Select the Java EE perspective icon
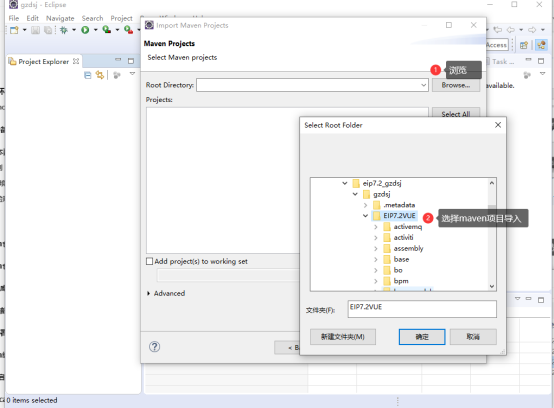Image resolution: width=554 pixels, height=408 pixels. pos(541,45)
